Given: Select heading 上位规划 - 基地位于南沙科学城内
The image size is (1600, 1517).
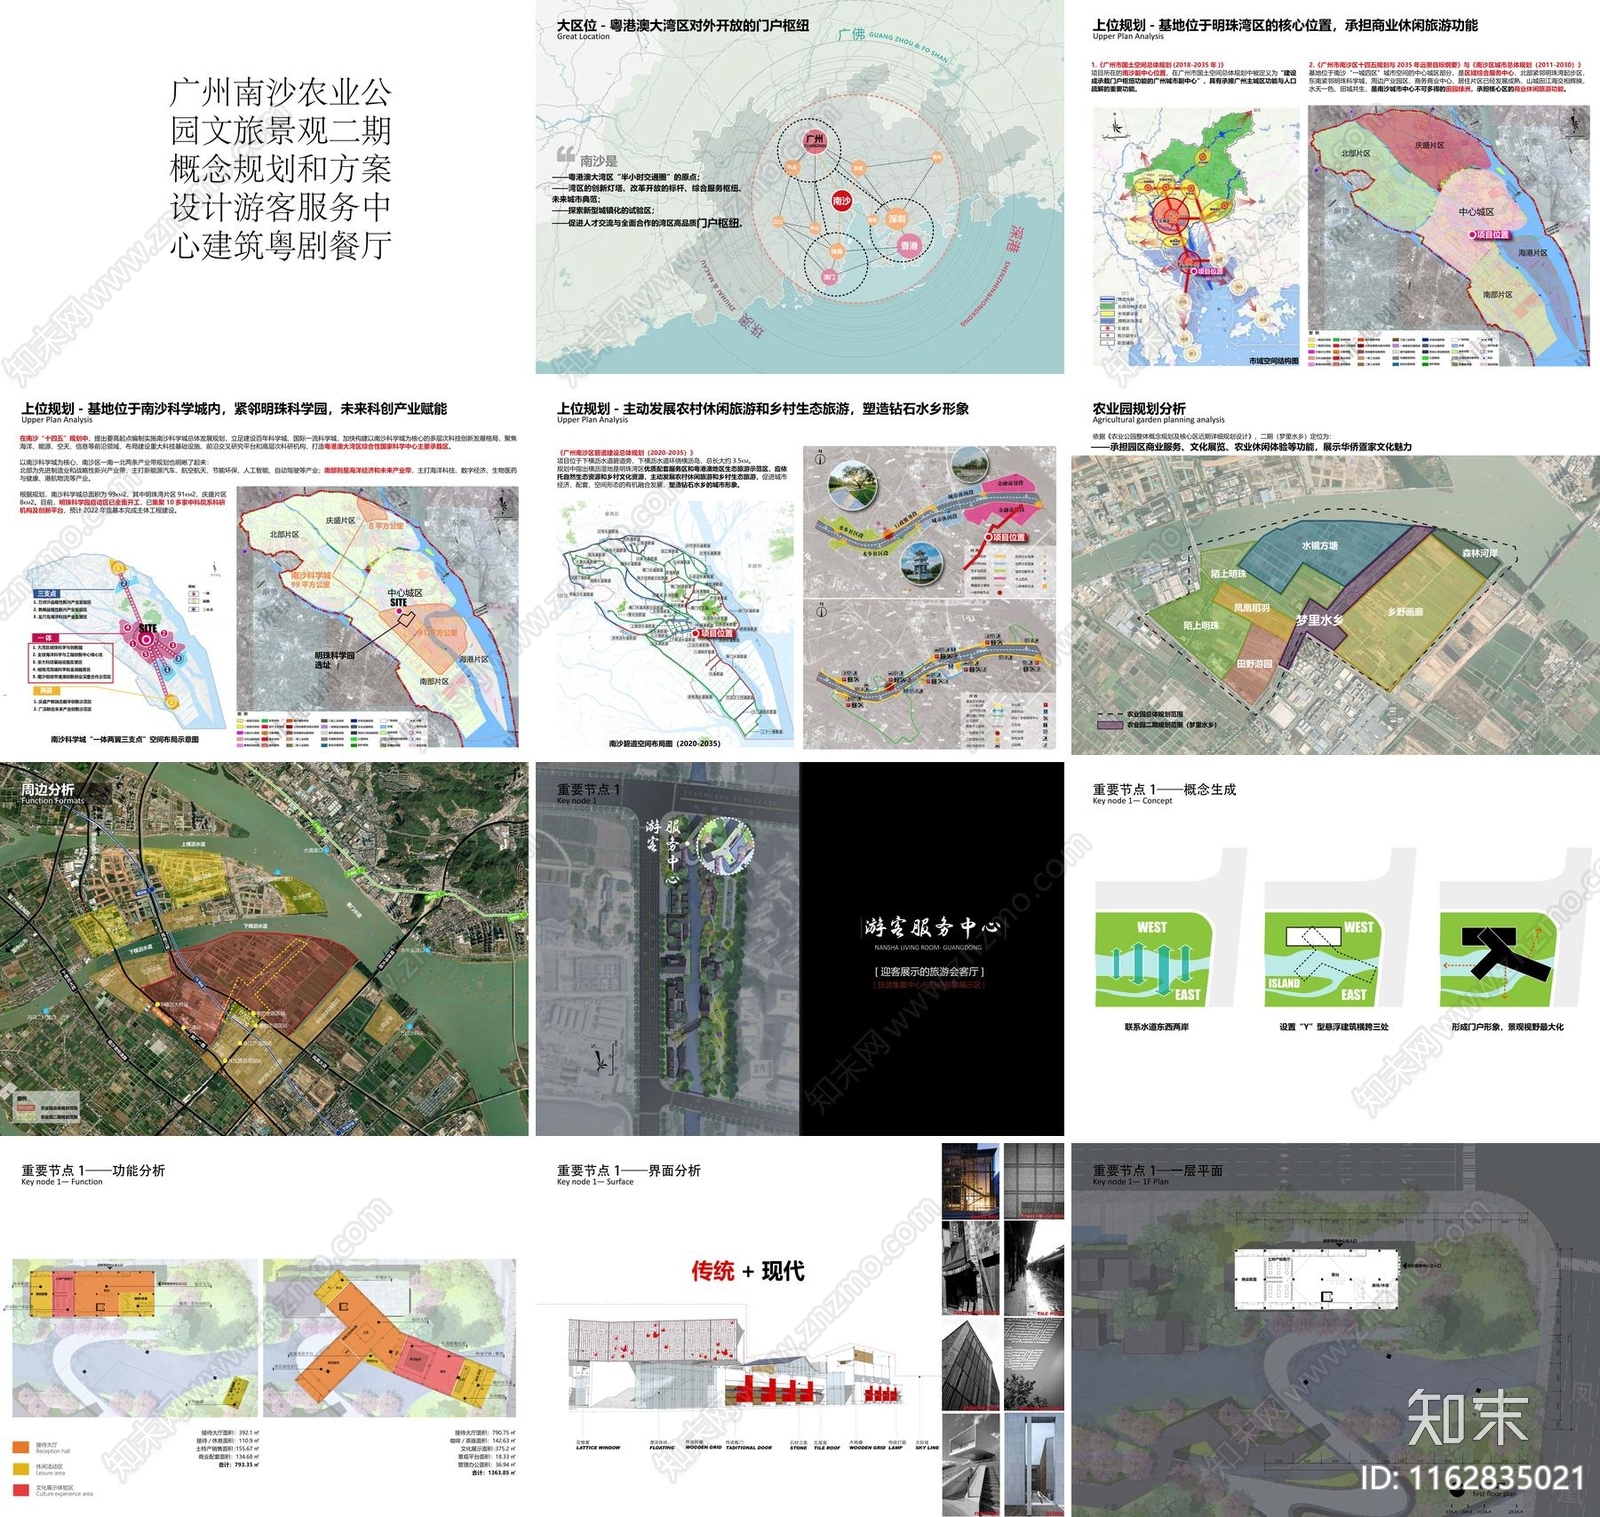Looking at the screenshot, I should 234,408.
